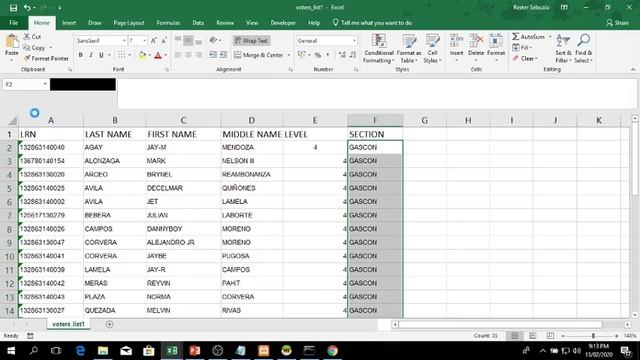The width and height of the screenshot is (640, 360).
Task: Open the Sort & Filter menu
Action: [563, 49]
